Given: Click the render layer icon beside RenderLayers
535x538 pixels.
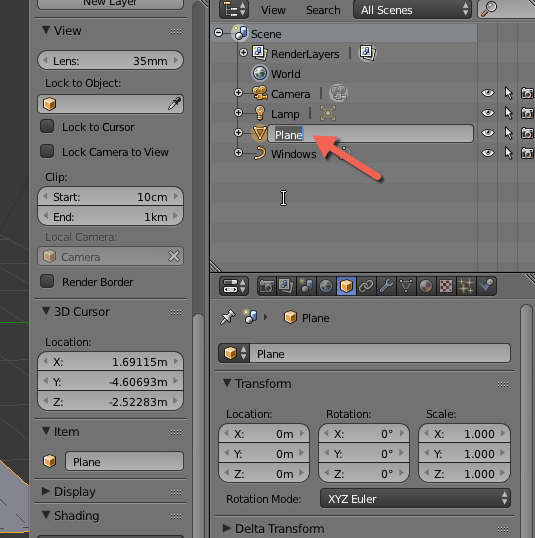Looking at the screenshot, I should coord(368,53).
